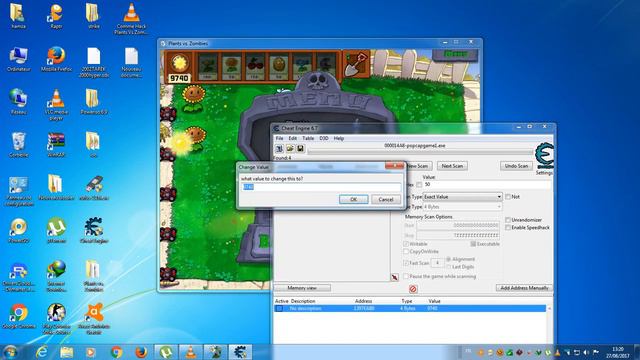
Task: Select the Cherry Bomb seed packet
Action: [x=255, y=67]
